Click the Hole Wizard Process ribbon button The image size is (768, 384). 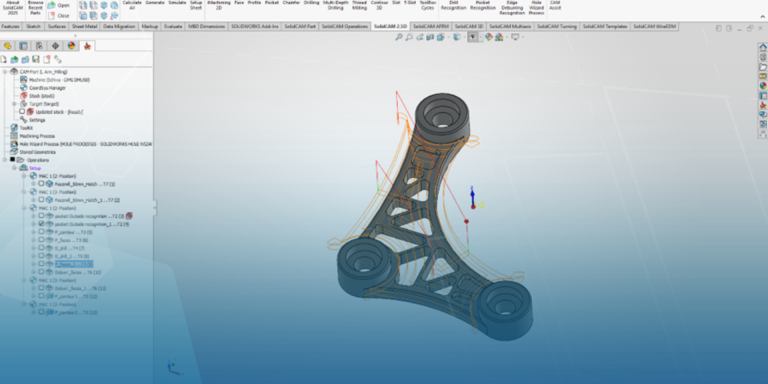(x=536, y=8)
